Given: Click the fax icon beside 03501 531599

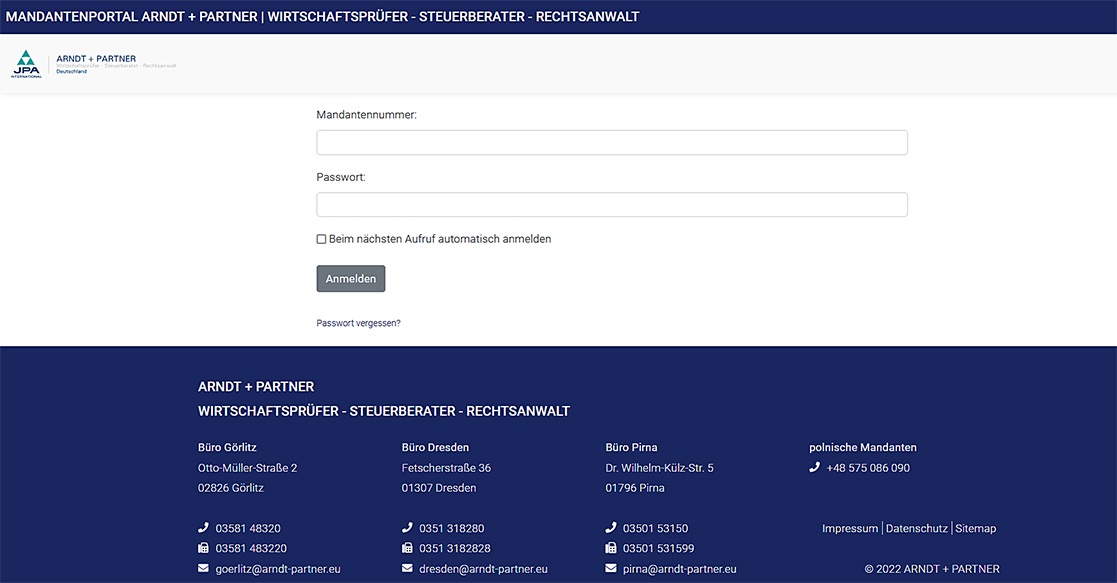Looking at the screenshot, I should point(611,548).
